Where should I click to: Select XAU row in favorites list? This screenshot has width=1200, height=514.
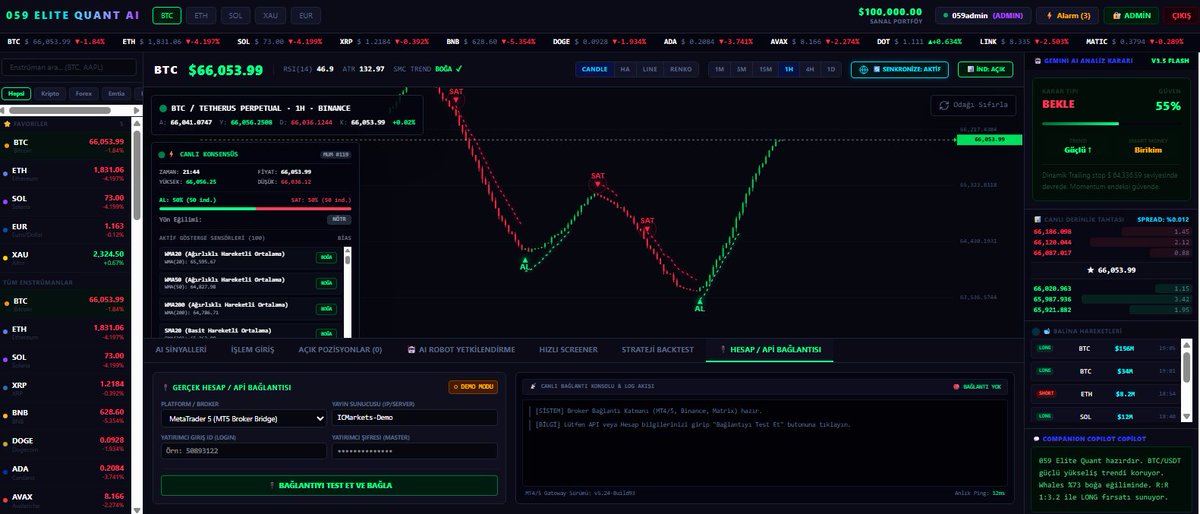pos(66,258)
